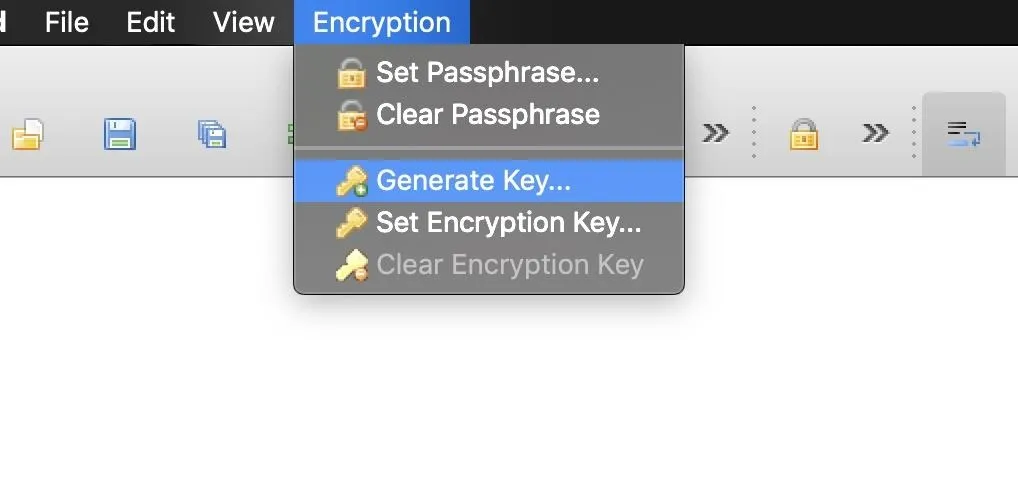The height and width of the screenshot is (492, 1018).
Task: Click the Open file folder icon
Action: tap(27, 134)
